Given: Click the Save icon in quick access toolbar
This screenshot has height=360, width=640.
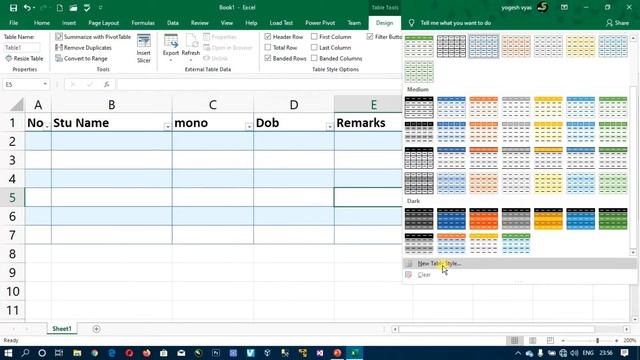Looking at the screenshot, I should click(x=13, y=8).
